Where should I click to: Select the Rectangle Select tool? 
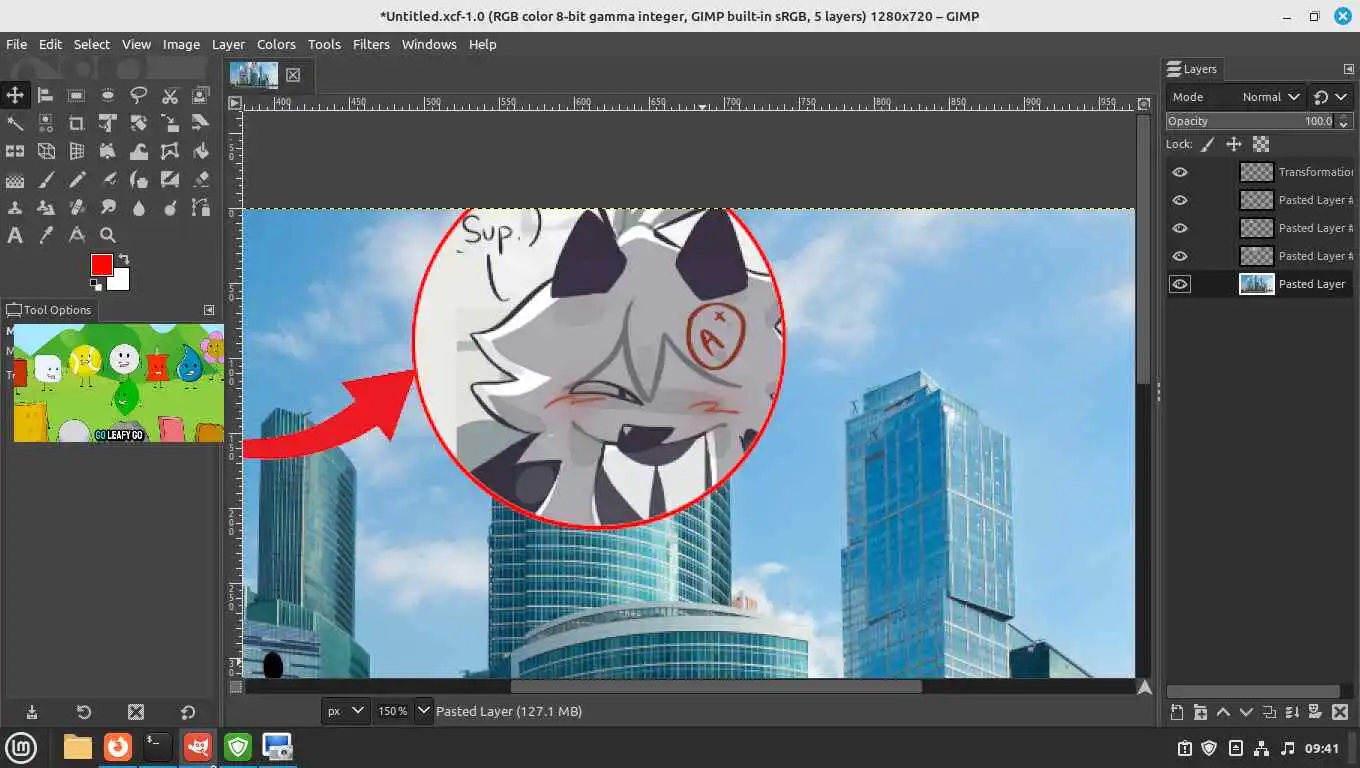pyautogui.click(x=77, y=95)
